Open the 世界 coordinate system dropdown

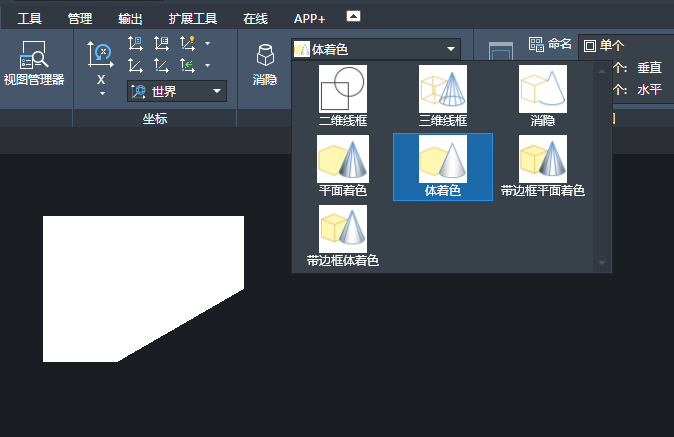(x=177, y=91)
